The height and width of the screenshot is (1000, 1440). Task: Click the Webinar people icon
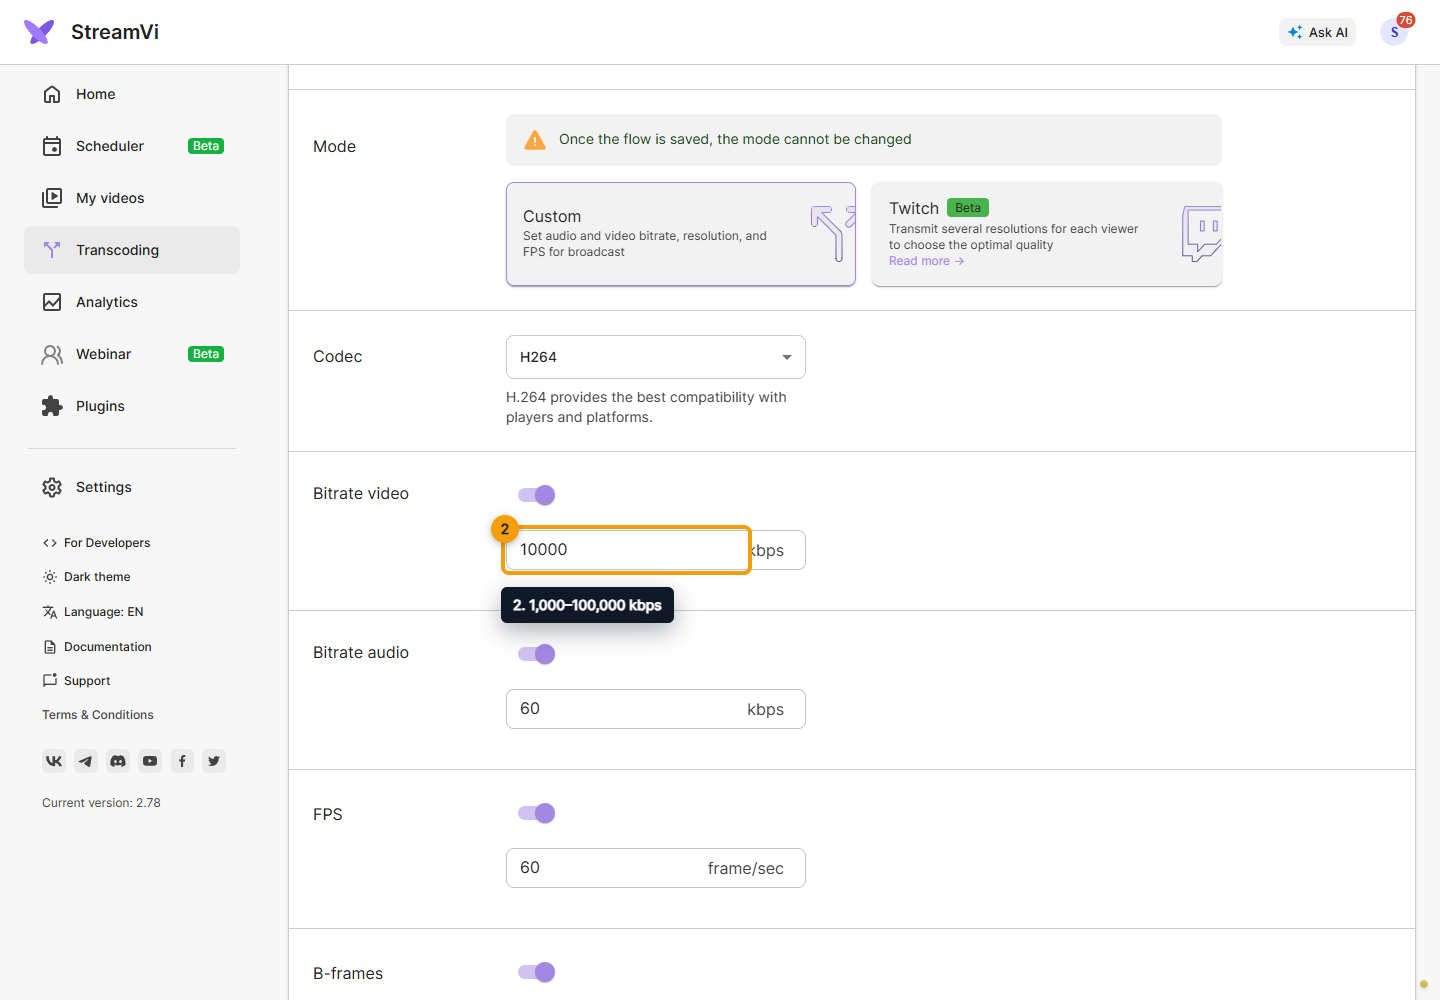[52, 354]
